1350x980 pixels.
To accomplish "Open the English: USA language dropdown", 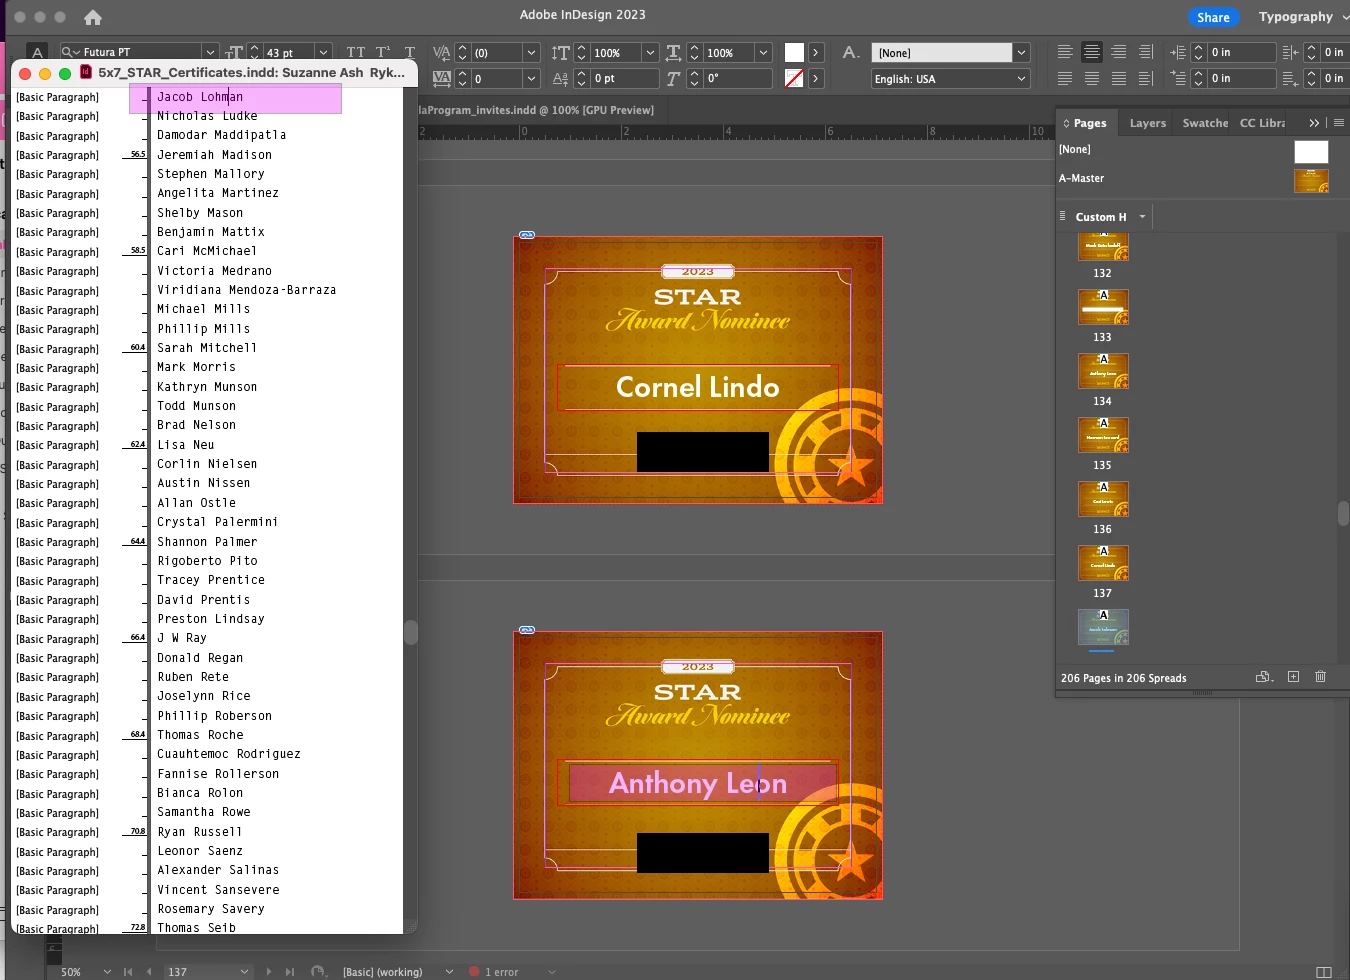I will point(951,78).
